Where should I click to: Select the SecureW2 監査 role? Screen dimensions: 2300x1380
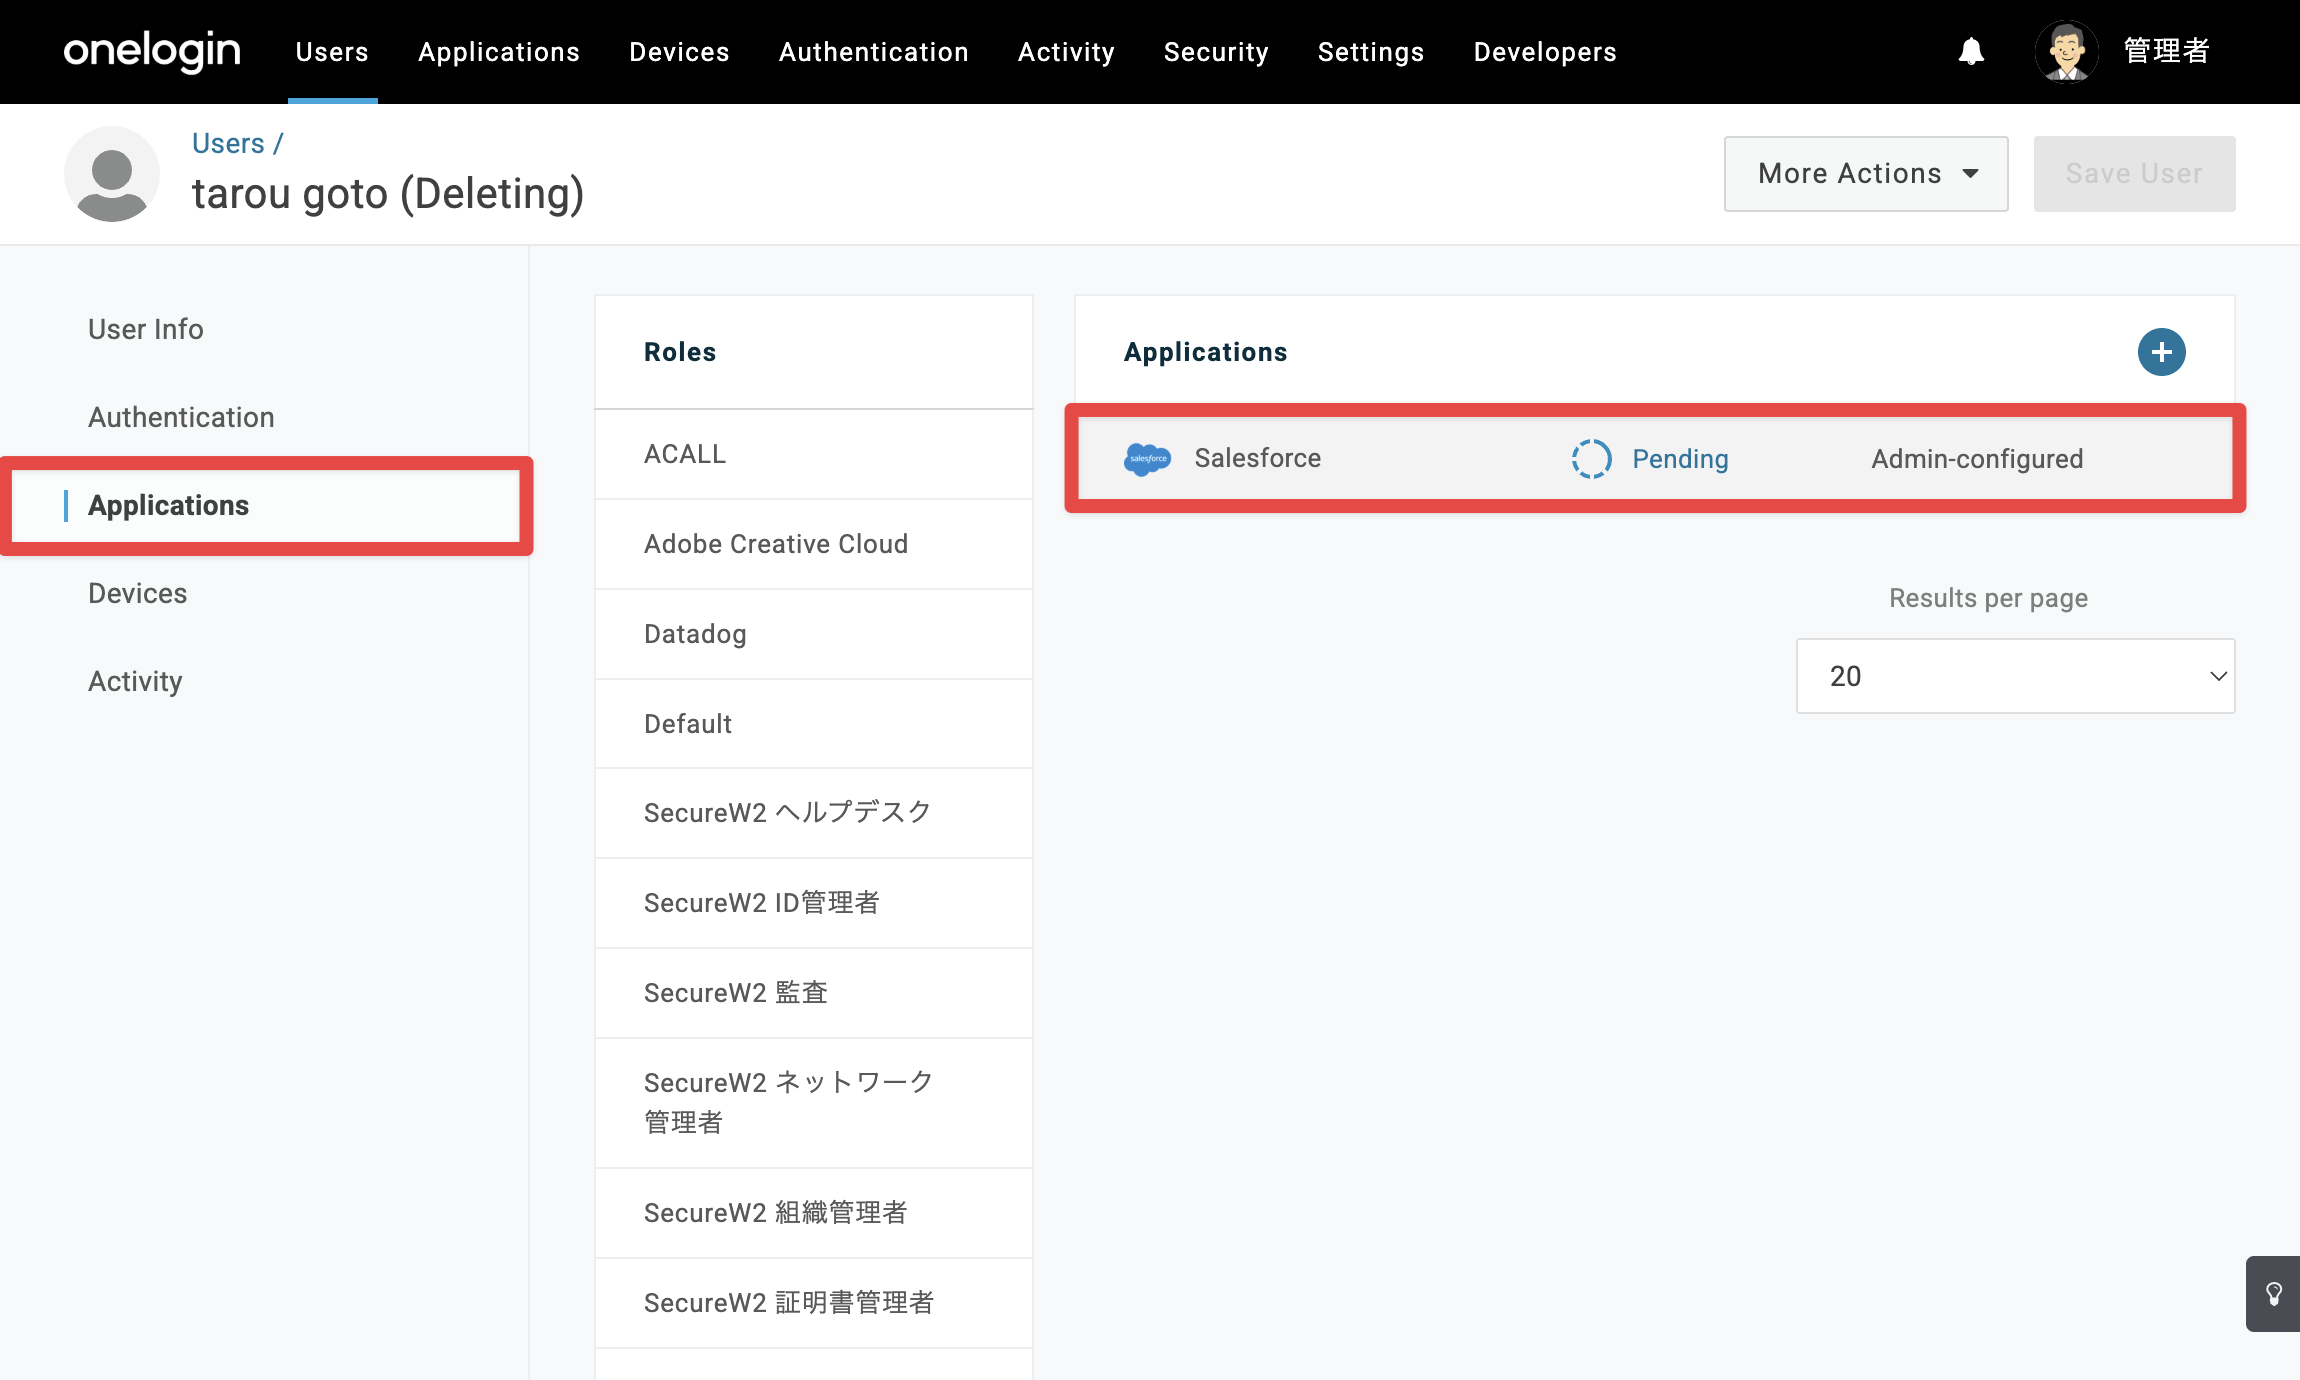[814, 993]
